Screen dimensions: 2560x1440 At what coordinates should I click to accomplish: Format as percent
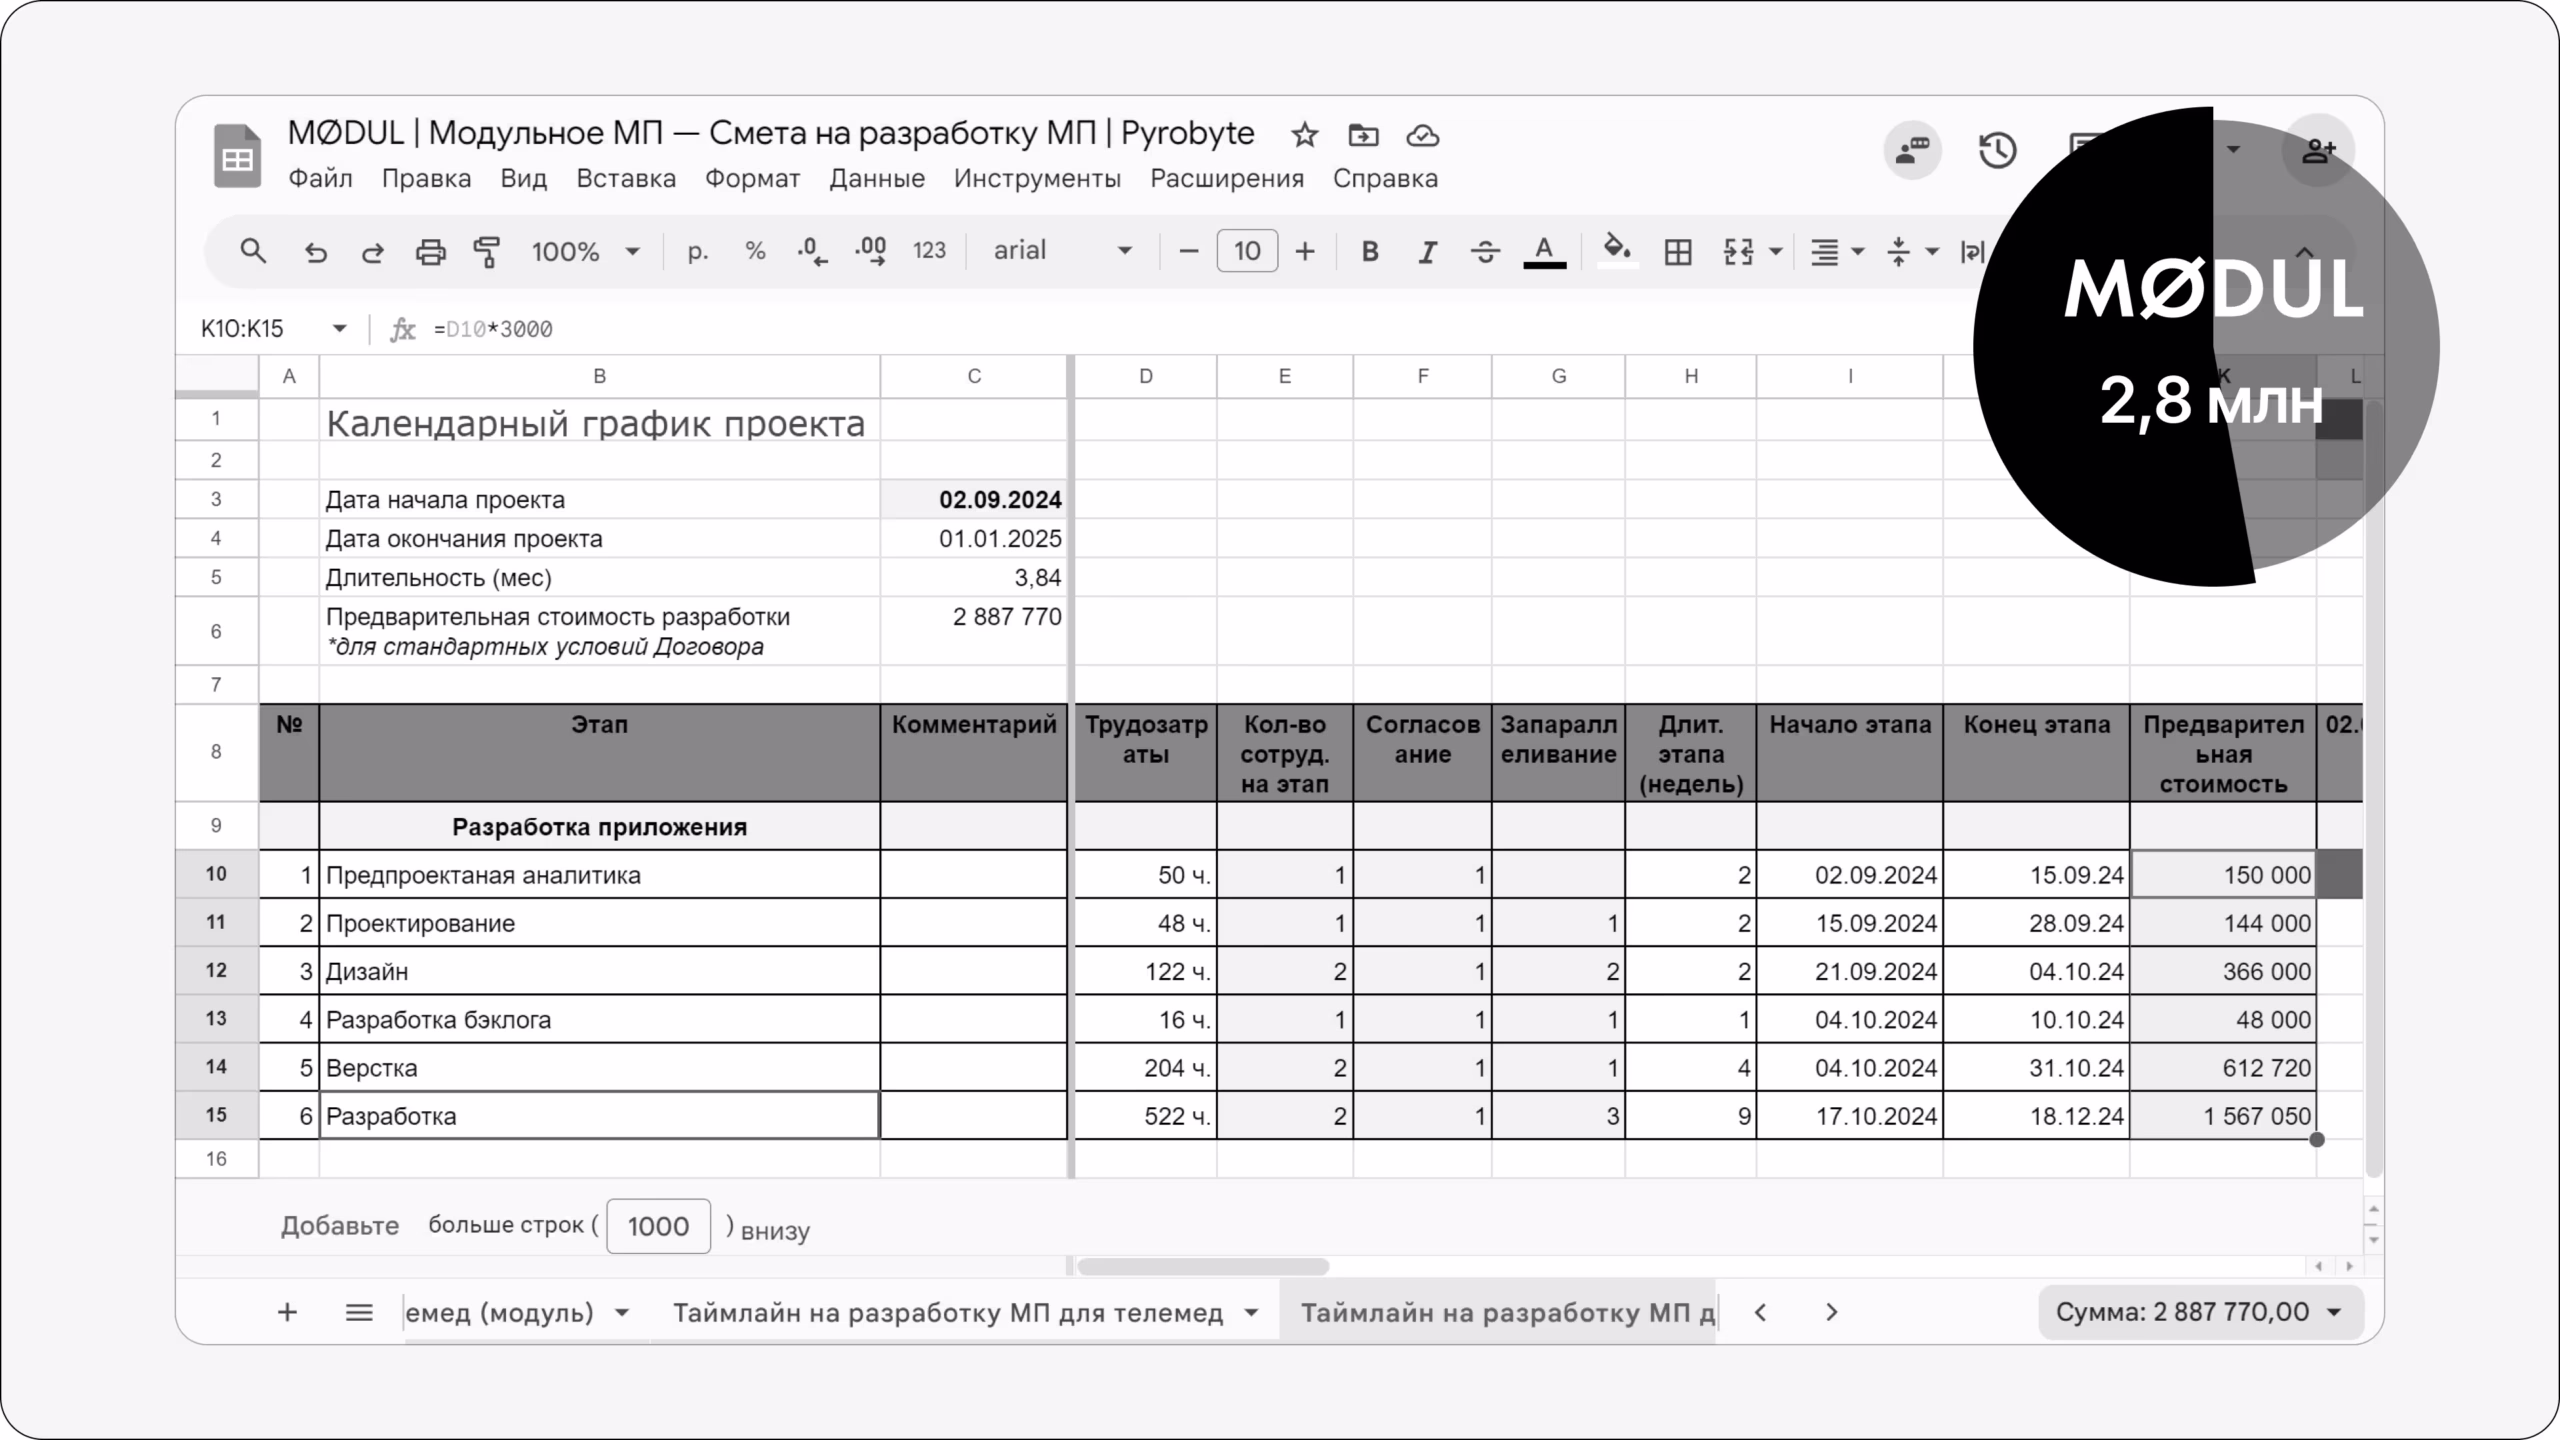pyautogui.click(x=755, y=251)
